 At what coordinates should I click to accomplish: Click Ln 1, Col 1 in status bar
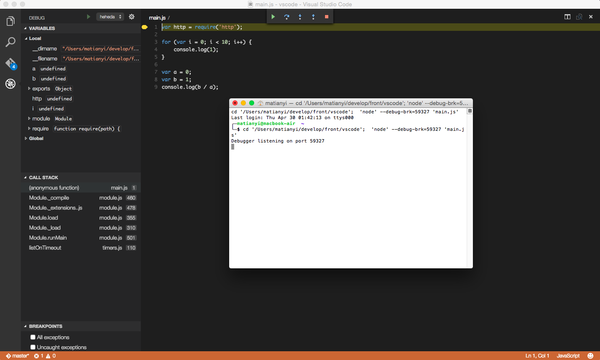tap(537, 356)
